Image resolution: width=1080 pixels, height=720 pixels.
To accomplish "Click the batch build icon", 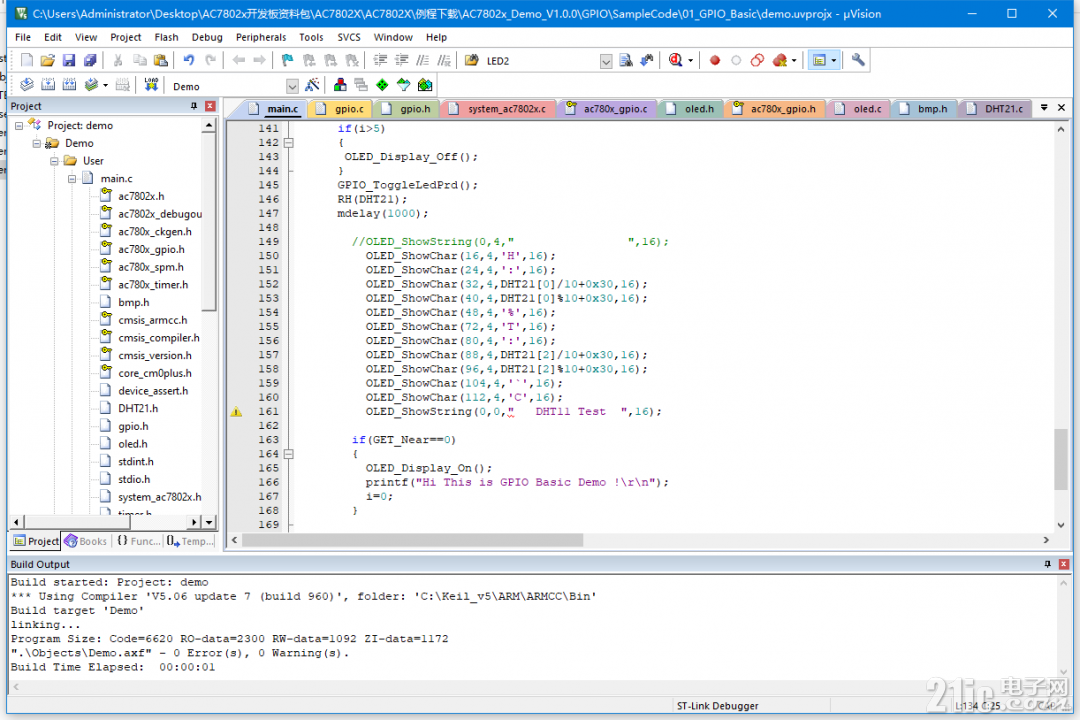I will click(x=91, y=85).
